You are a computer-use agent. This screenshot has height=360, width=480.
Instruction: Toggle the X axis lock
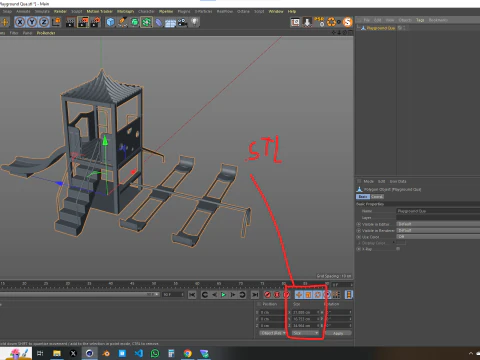(20, 22)
